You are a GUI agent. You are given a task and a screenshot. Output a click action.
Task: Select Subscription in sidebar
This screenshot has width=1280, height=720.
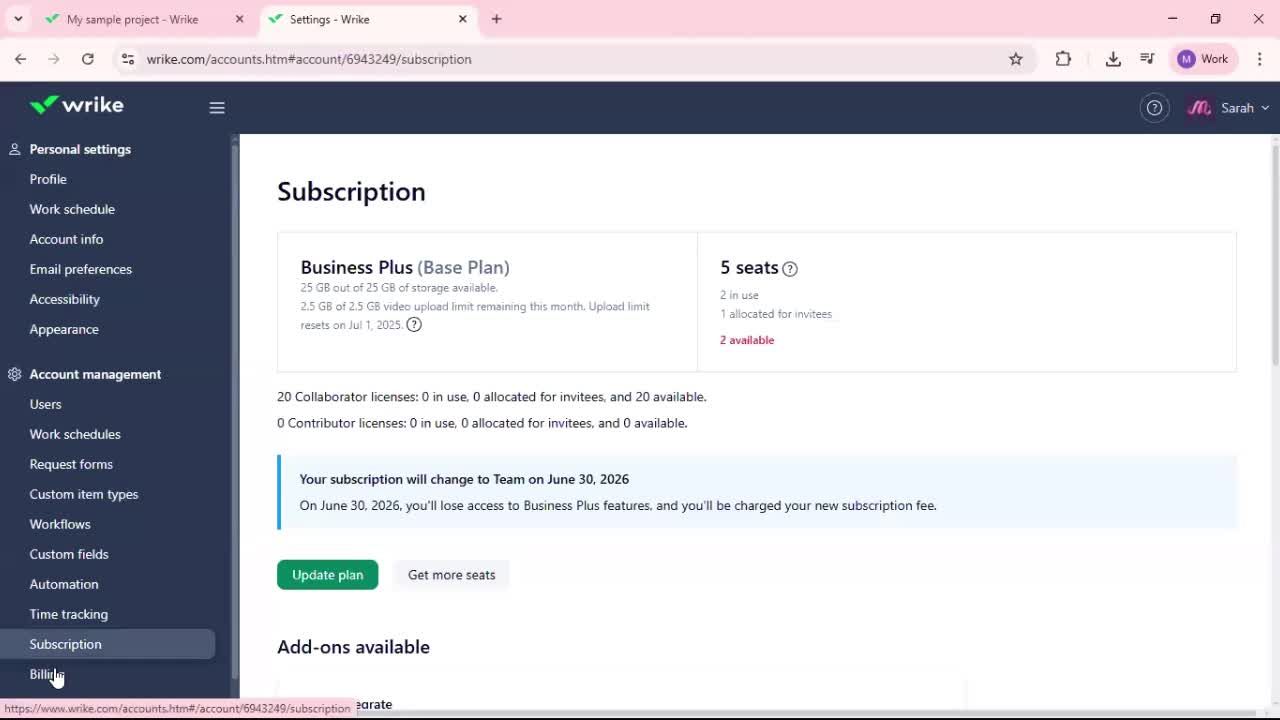tap(107, 644)
